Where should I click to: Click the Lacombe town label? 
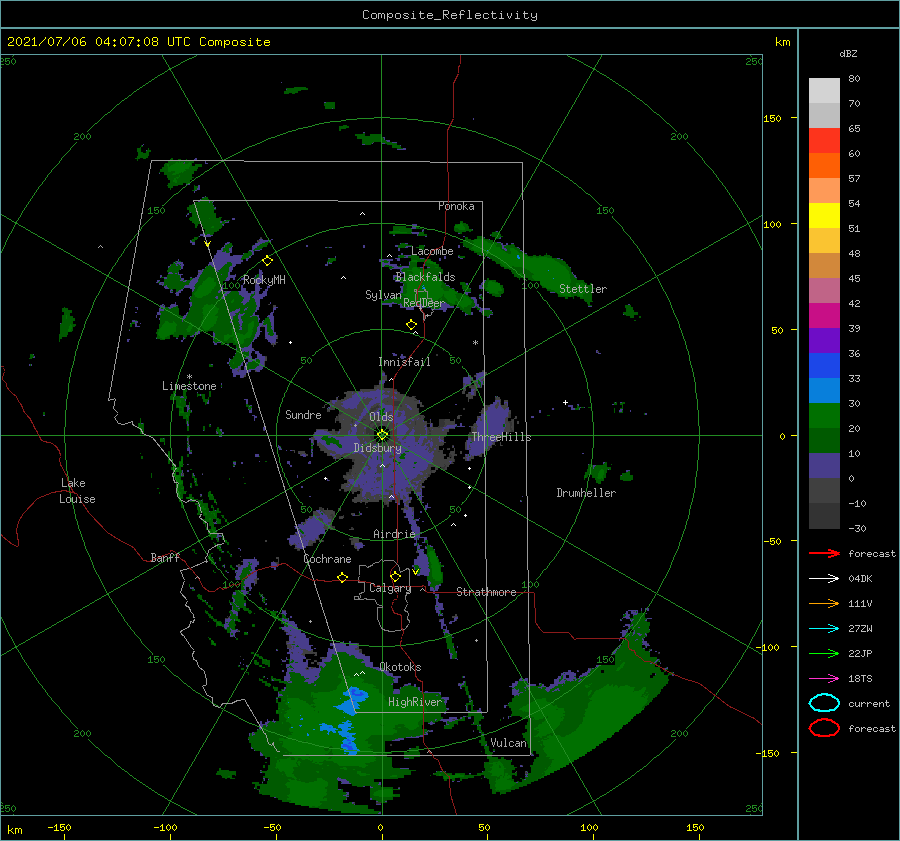point(432,251)
